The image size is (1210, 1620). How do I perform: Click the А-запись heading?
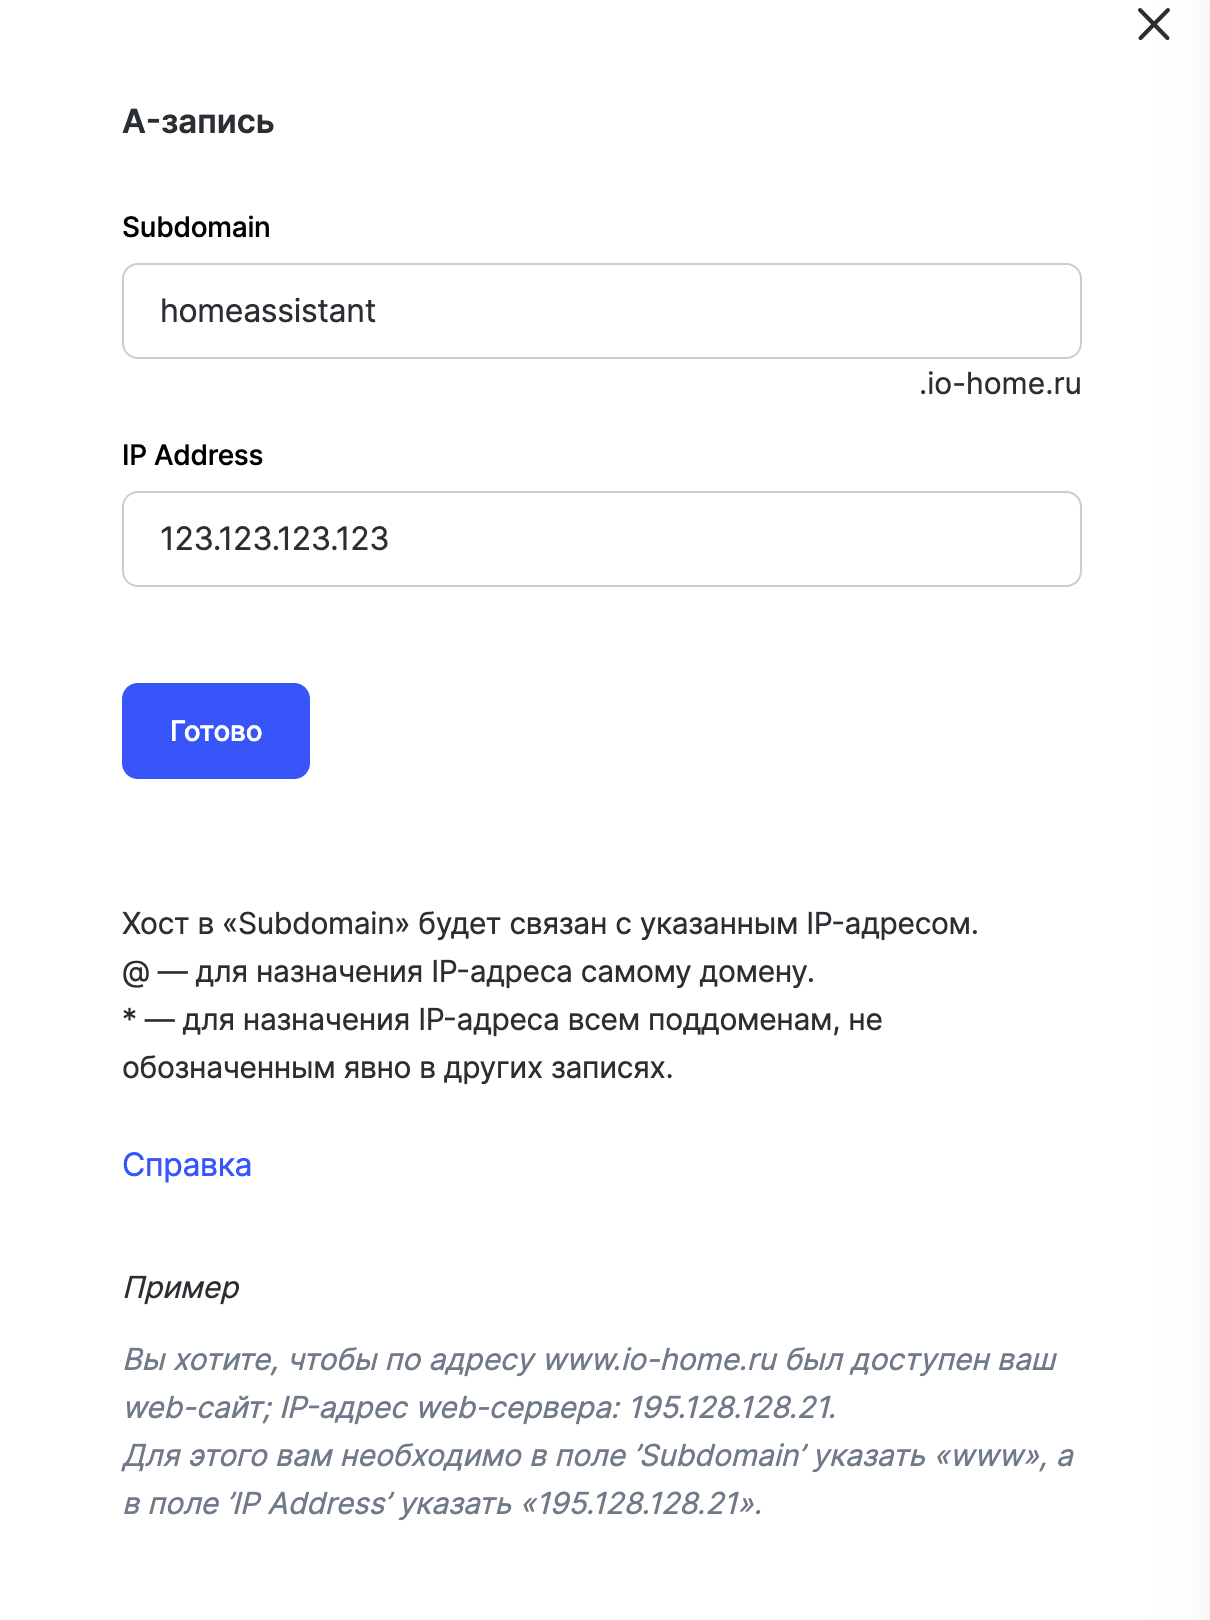197,122
